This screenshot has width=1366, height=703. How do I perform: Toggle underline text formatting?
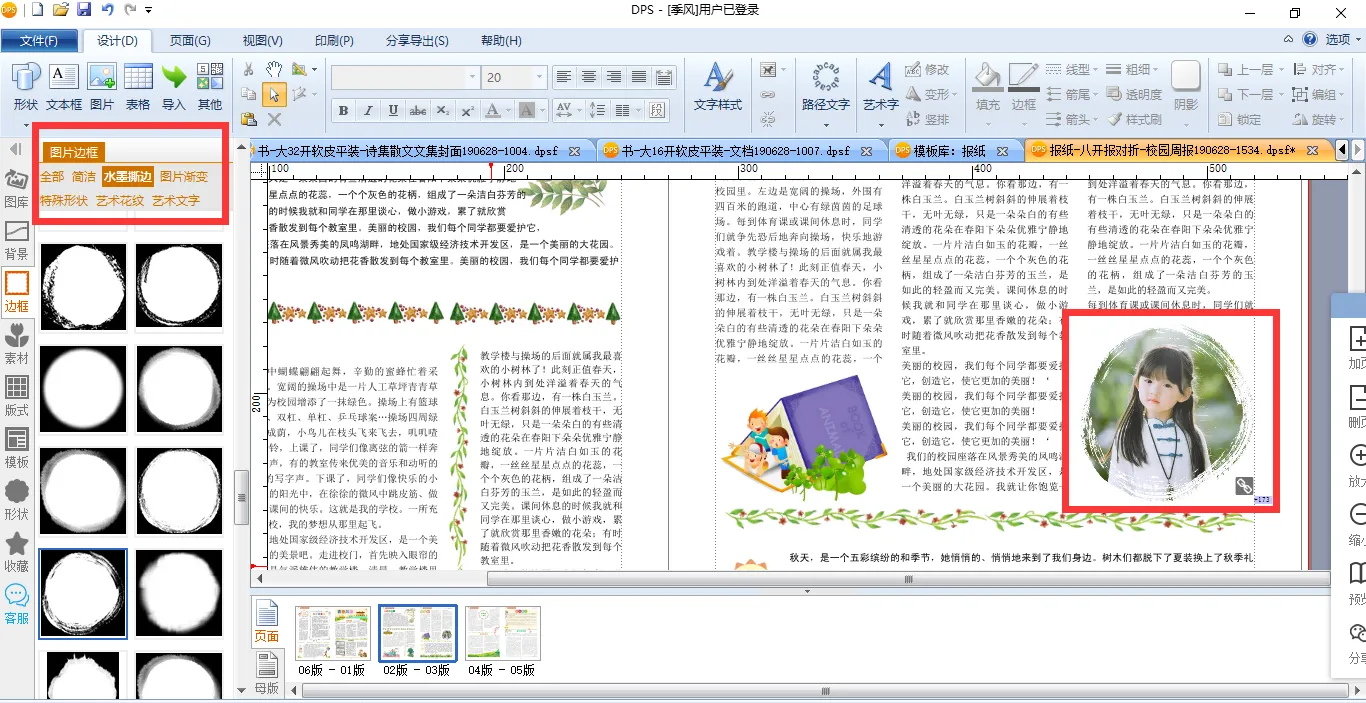393,111
